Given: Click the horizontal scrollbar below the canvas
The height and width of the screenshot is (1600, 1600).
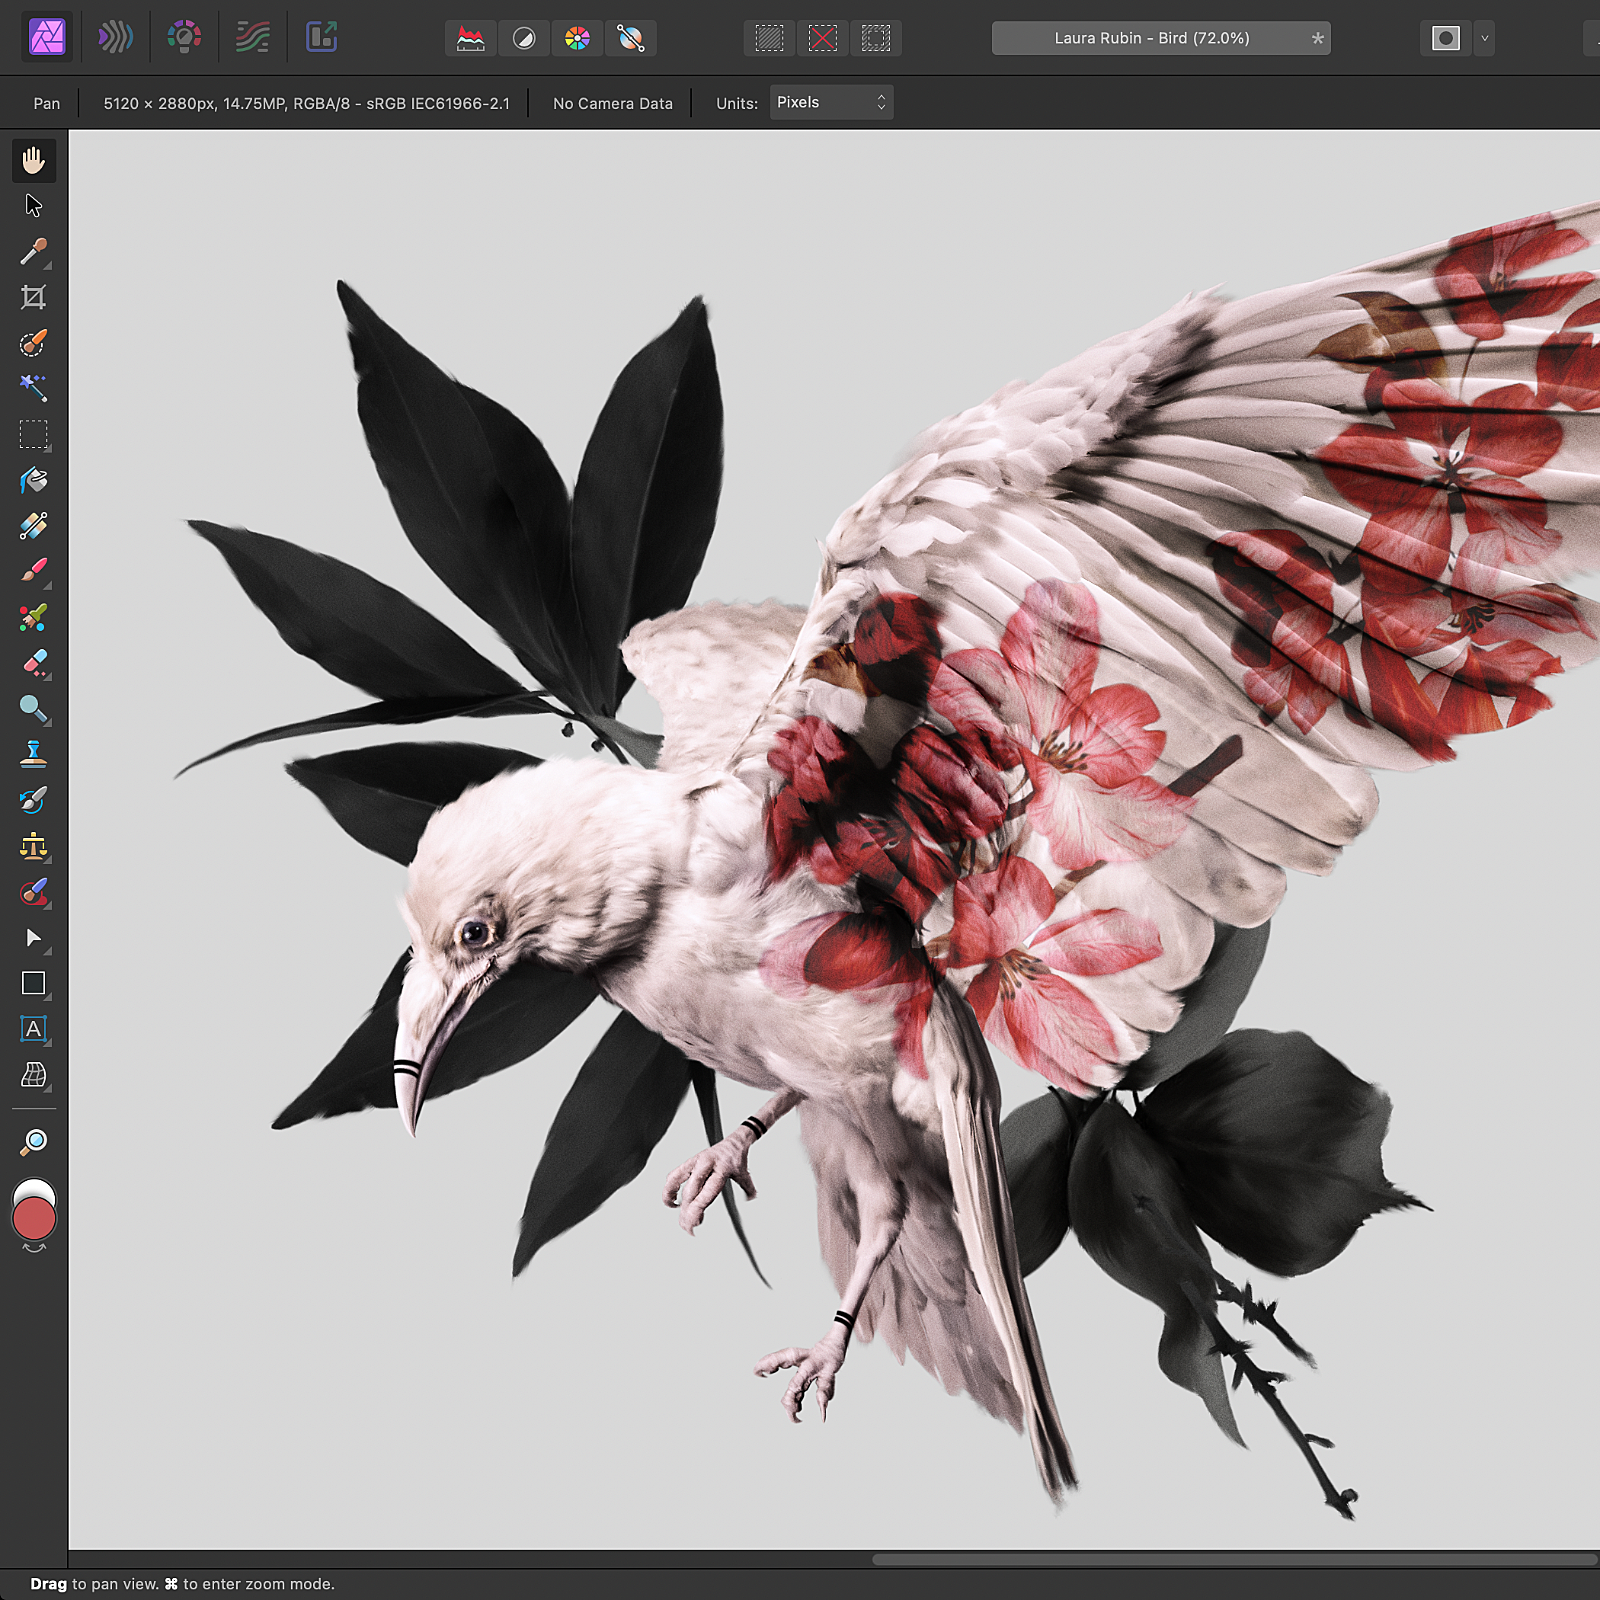Looking at the screenshot, I should (1234, 1559).
